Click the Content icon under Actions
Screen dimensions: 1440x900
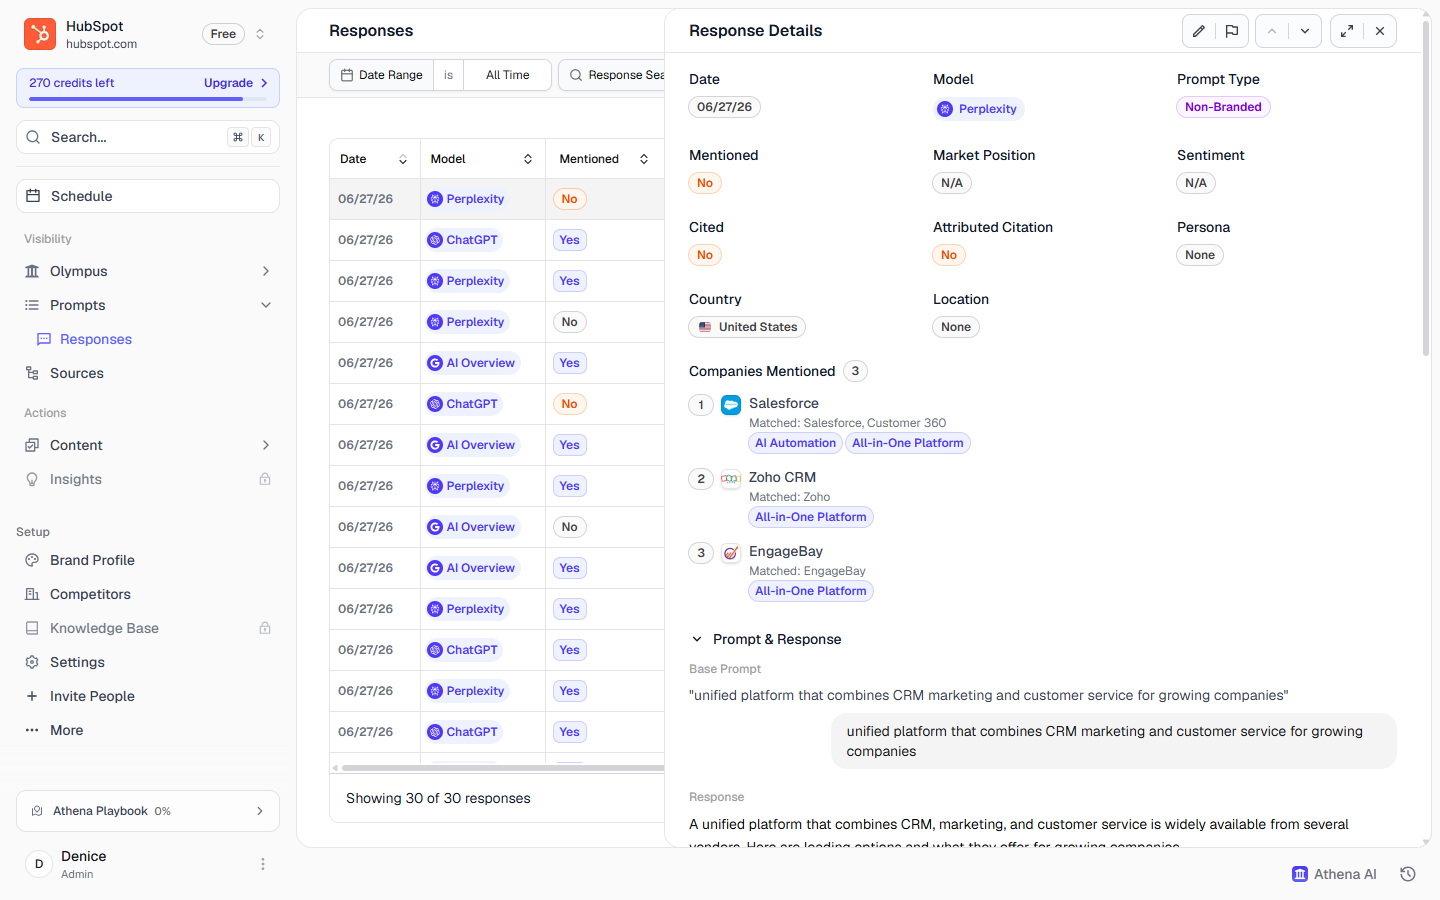pyautogui.click(x=32, y=445)
